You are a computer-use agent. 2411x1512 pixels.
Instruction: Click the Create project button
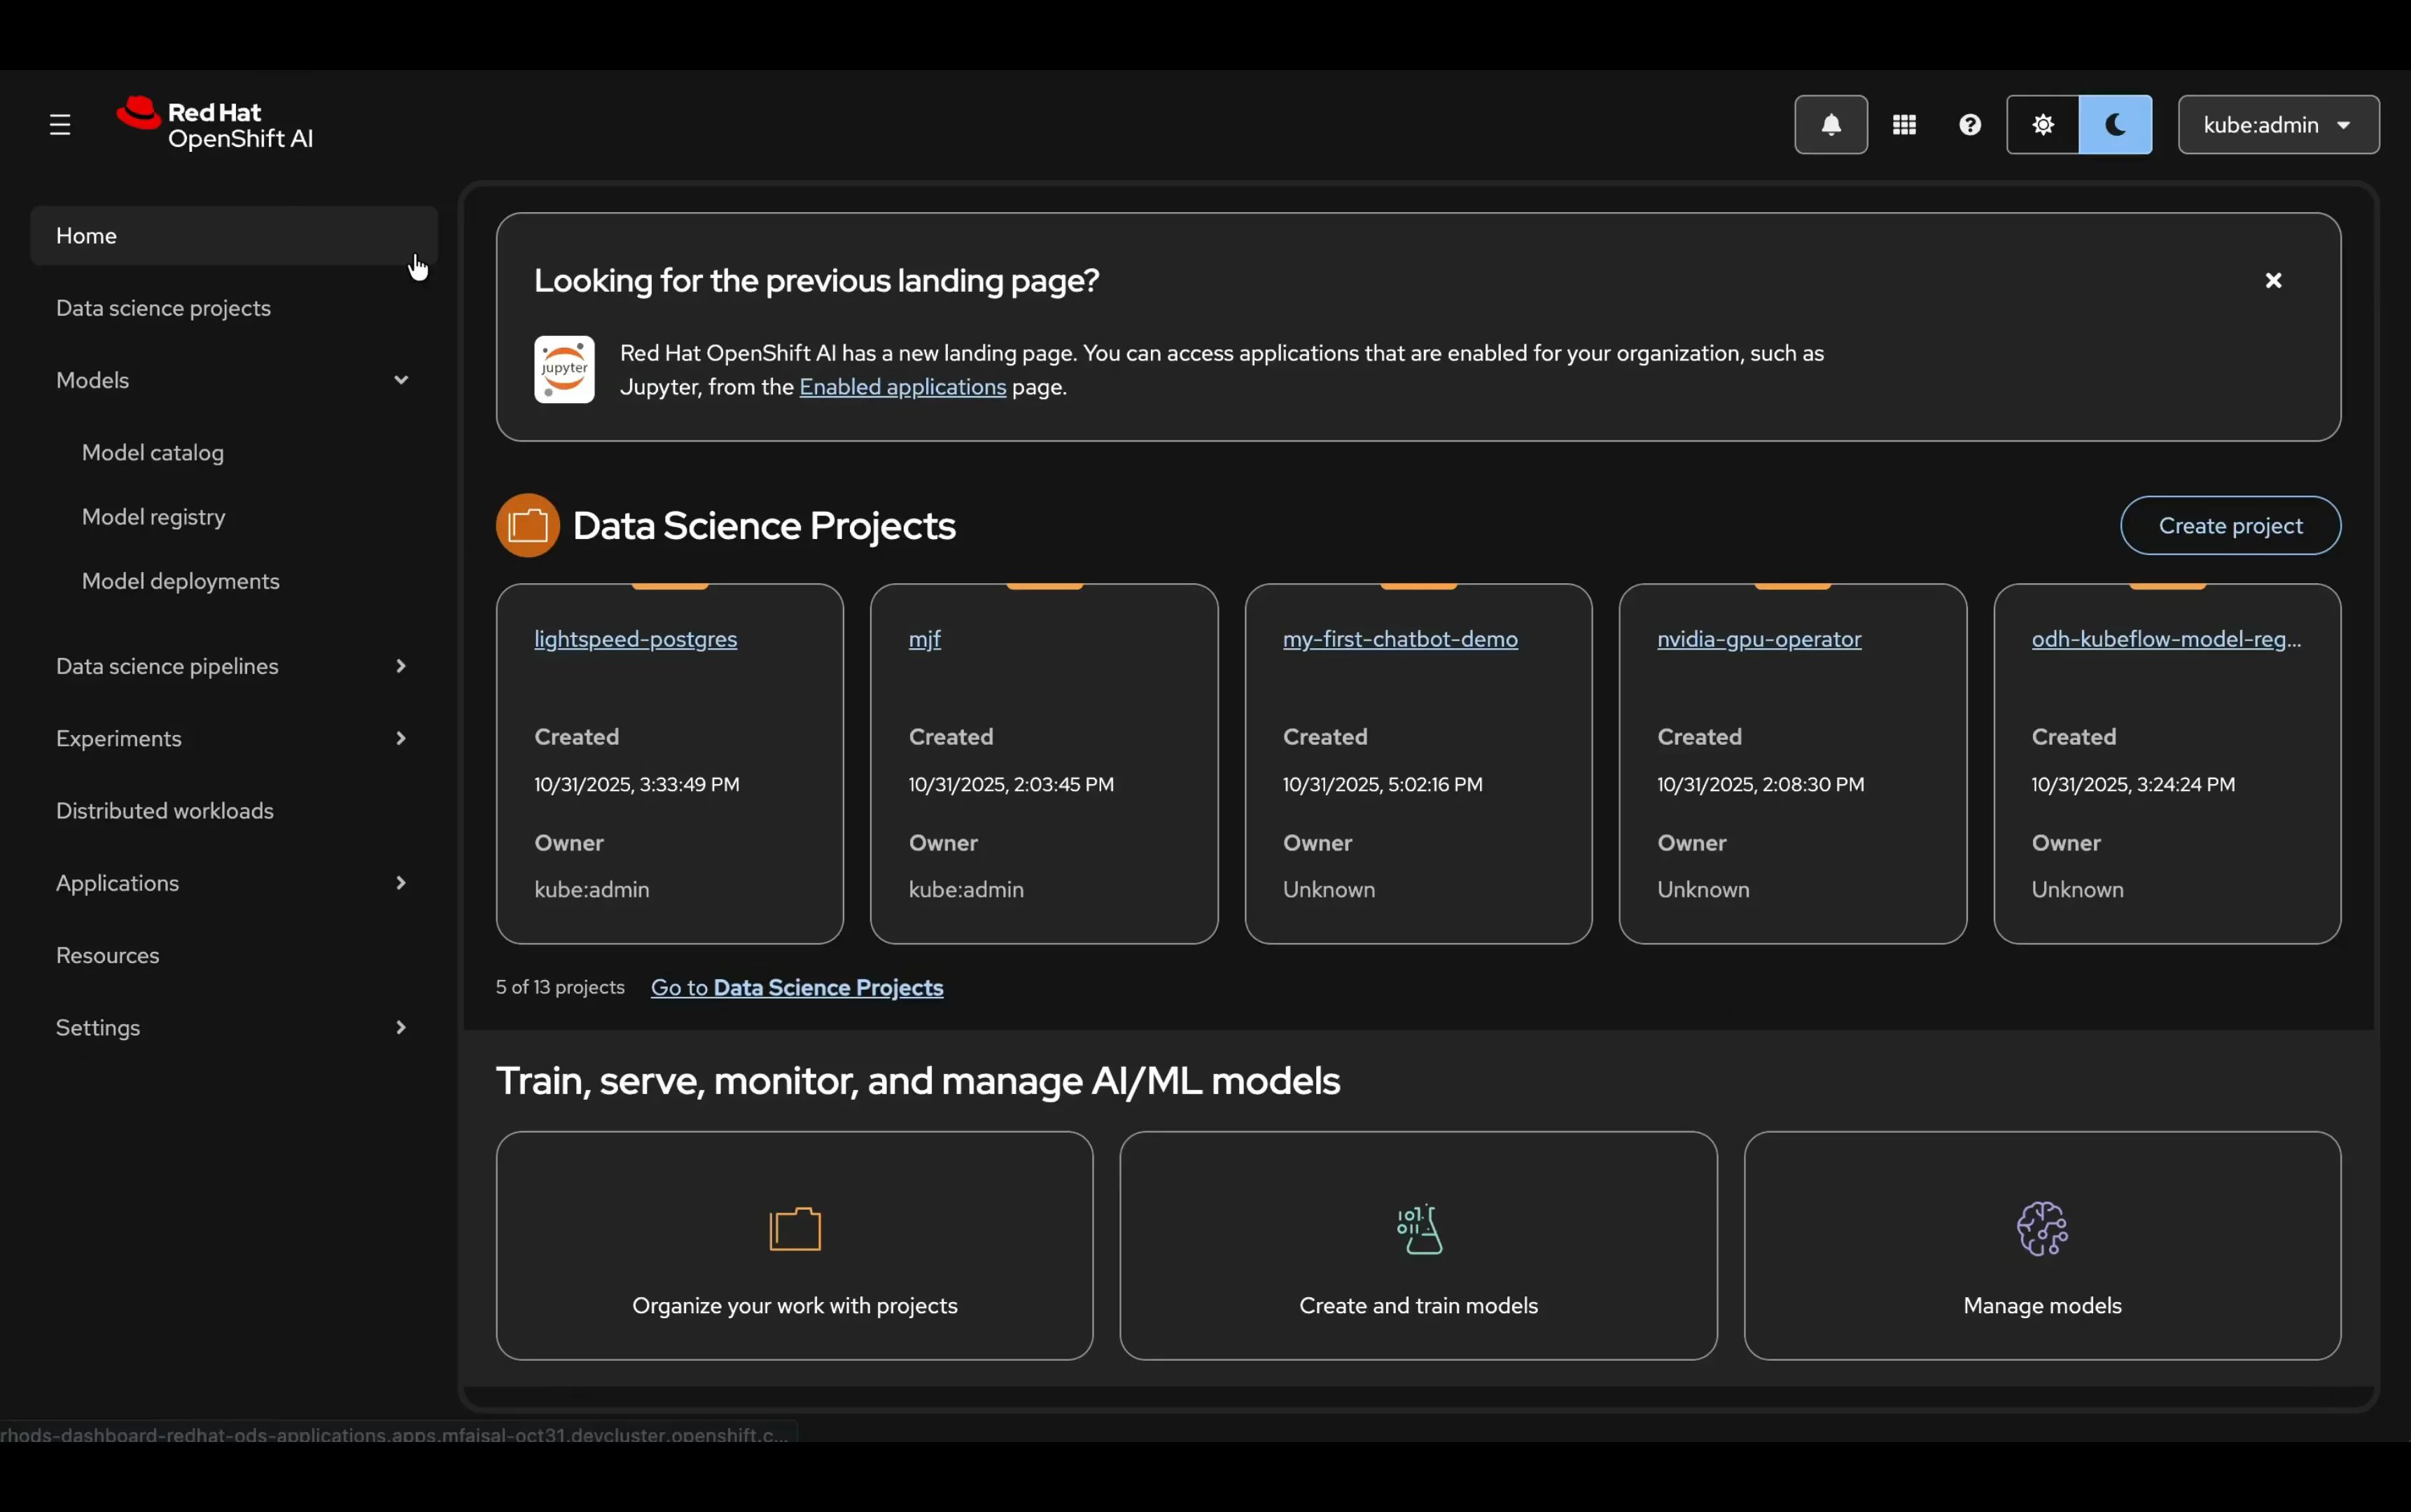[2228, 525]
